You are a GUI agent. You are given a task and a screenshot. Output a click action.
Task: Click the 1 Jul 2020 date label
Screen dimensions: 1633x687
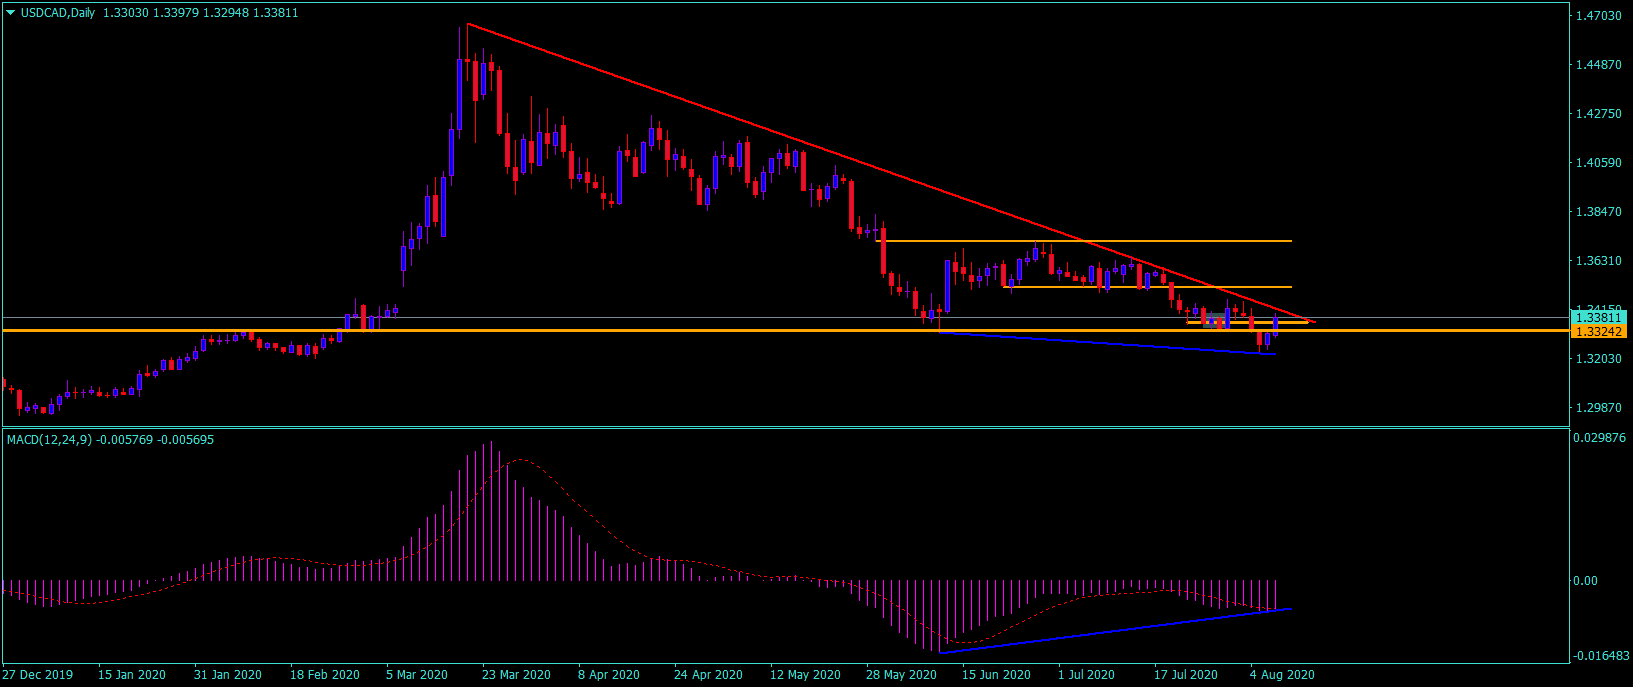1086,675
